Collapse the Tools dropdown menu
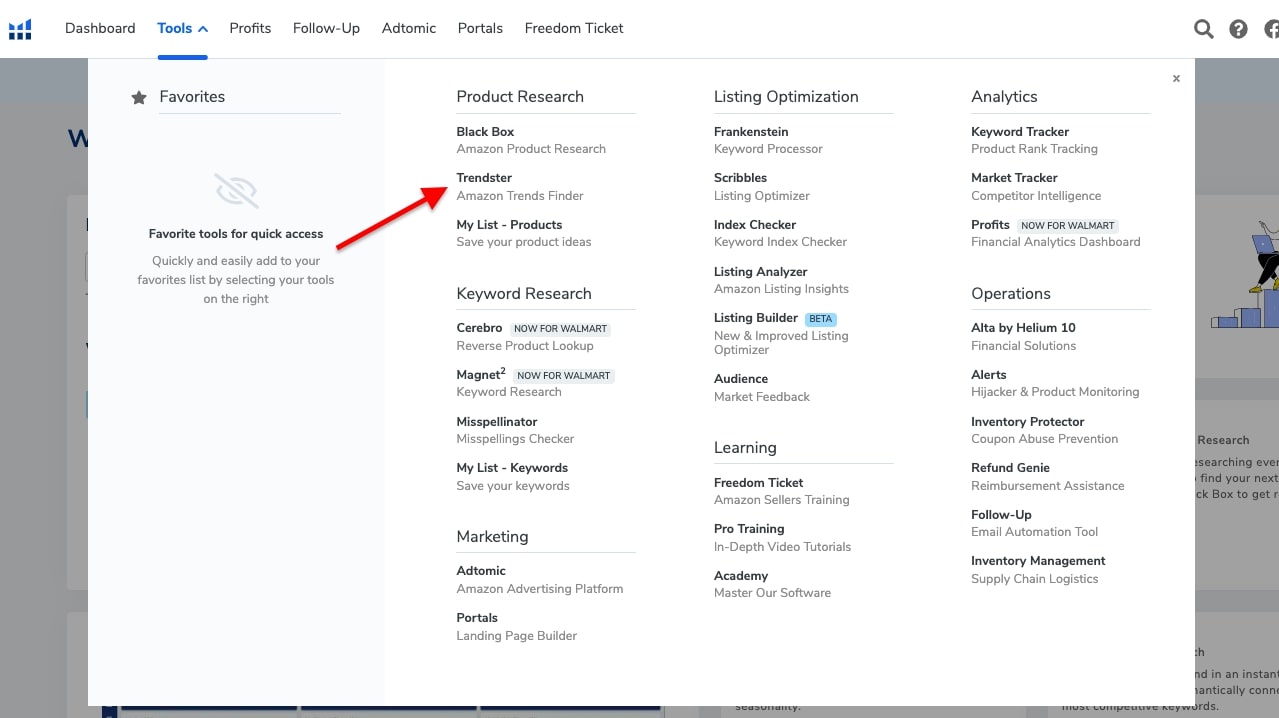The image size is (1279, 718). click(x=182, y=28)
